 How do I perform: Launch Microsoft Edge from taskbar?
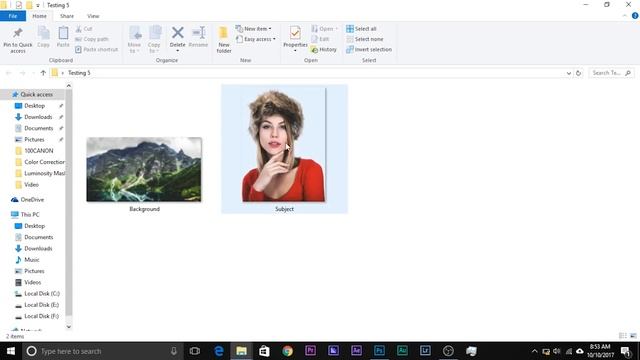coord(219,351)
